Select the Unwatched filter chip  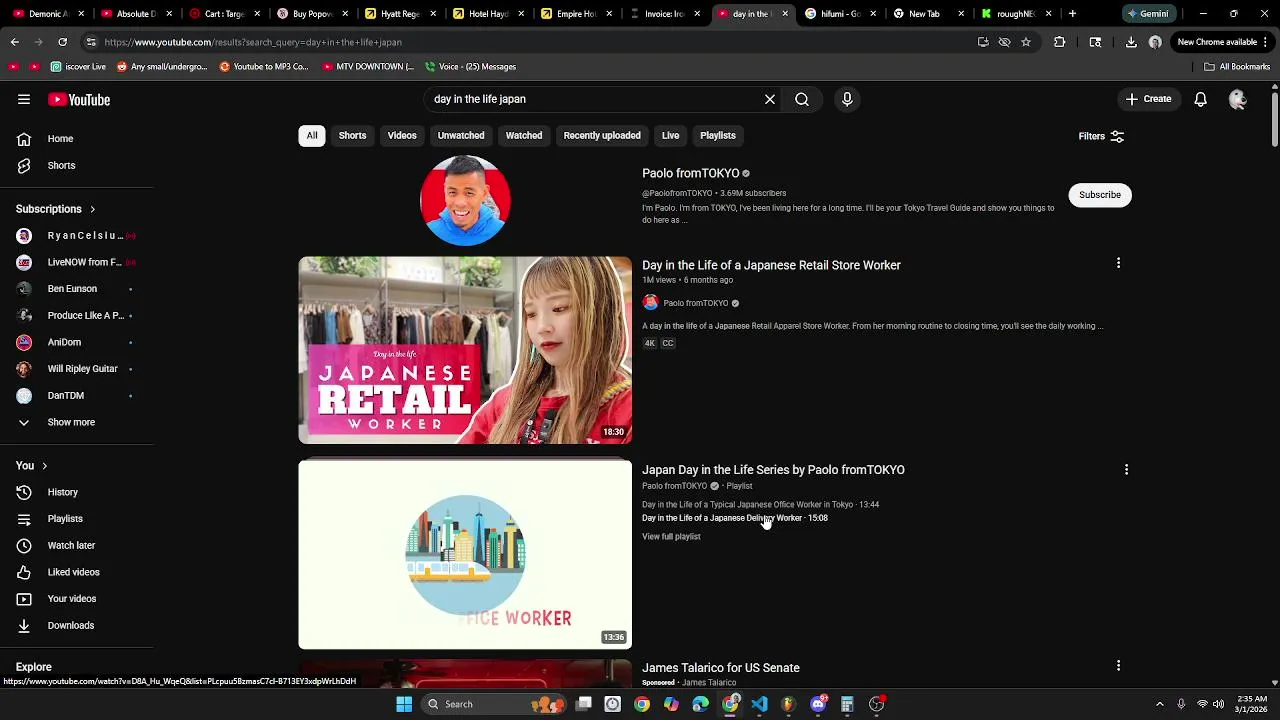[461, 136]
